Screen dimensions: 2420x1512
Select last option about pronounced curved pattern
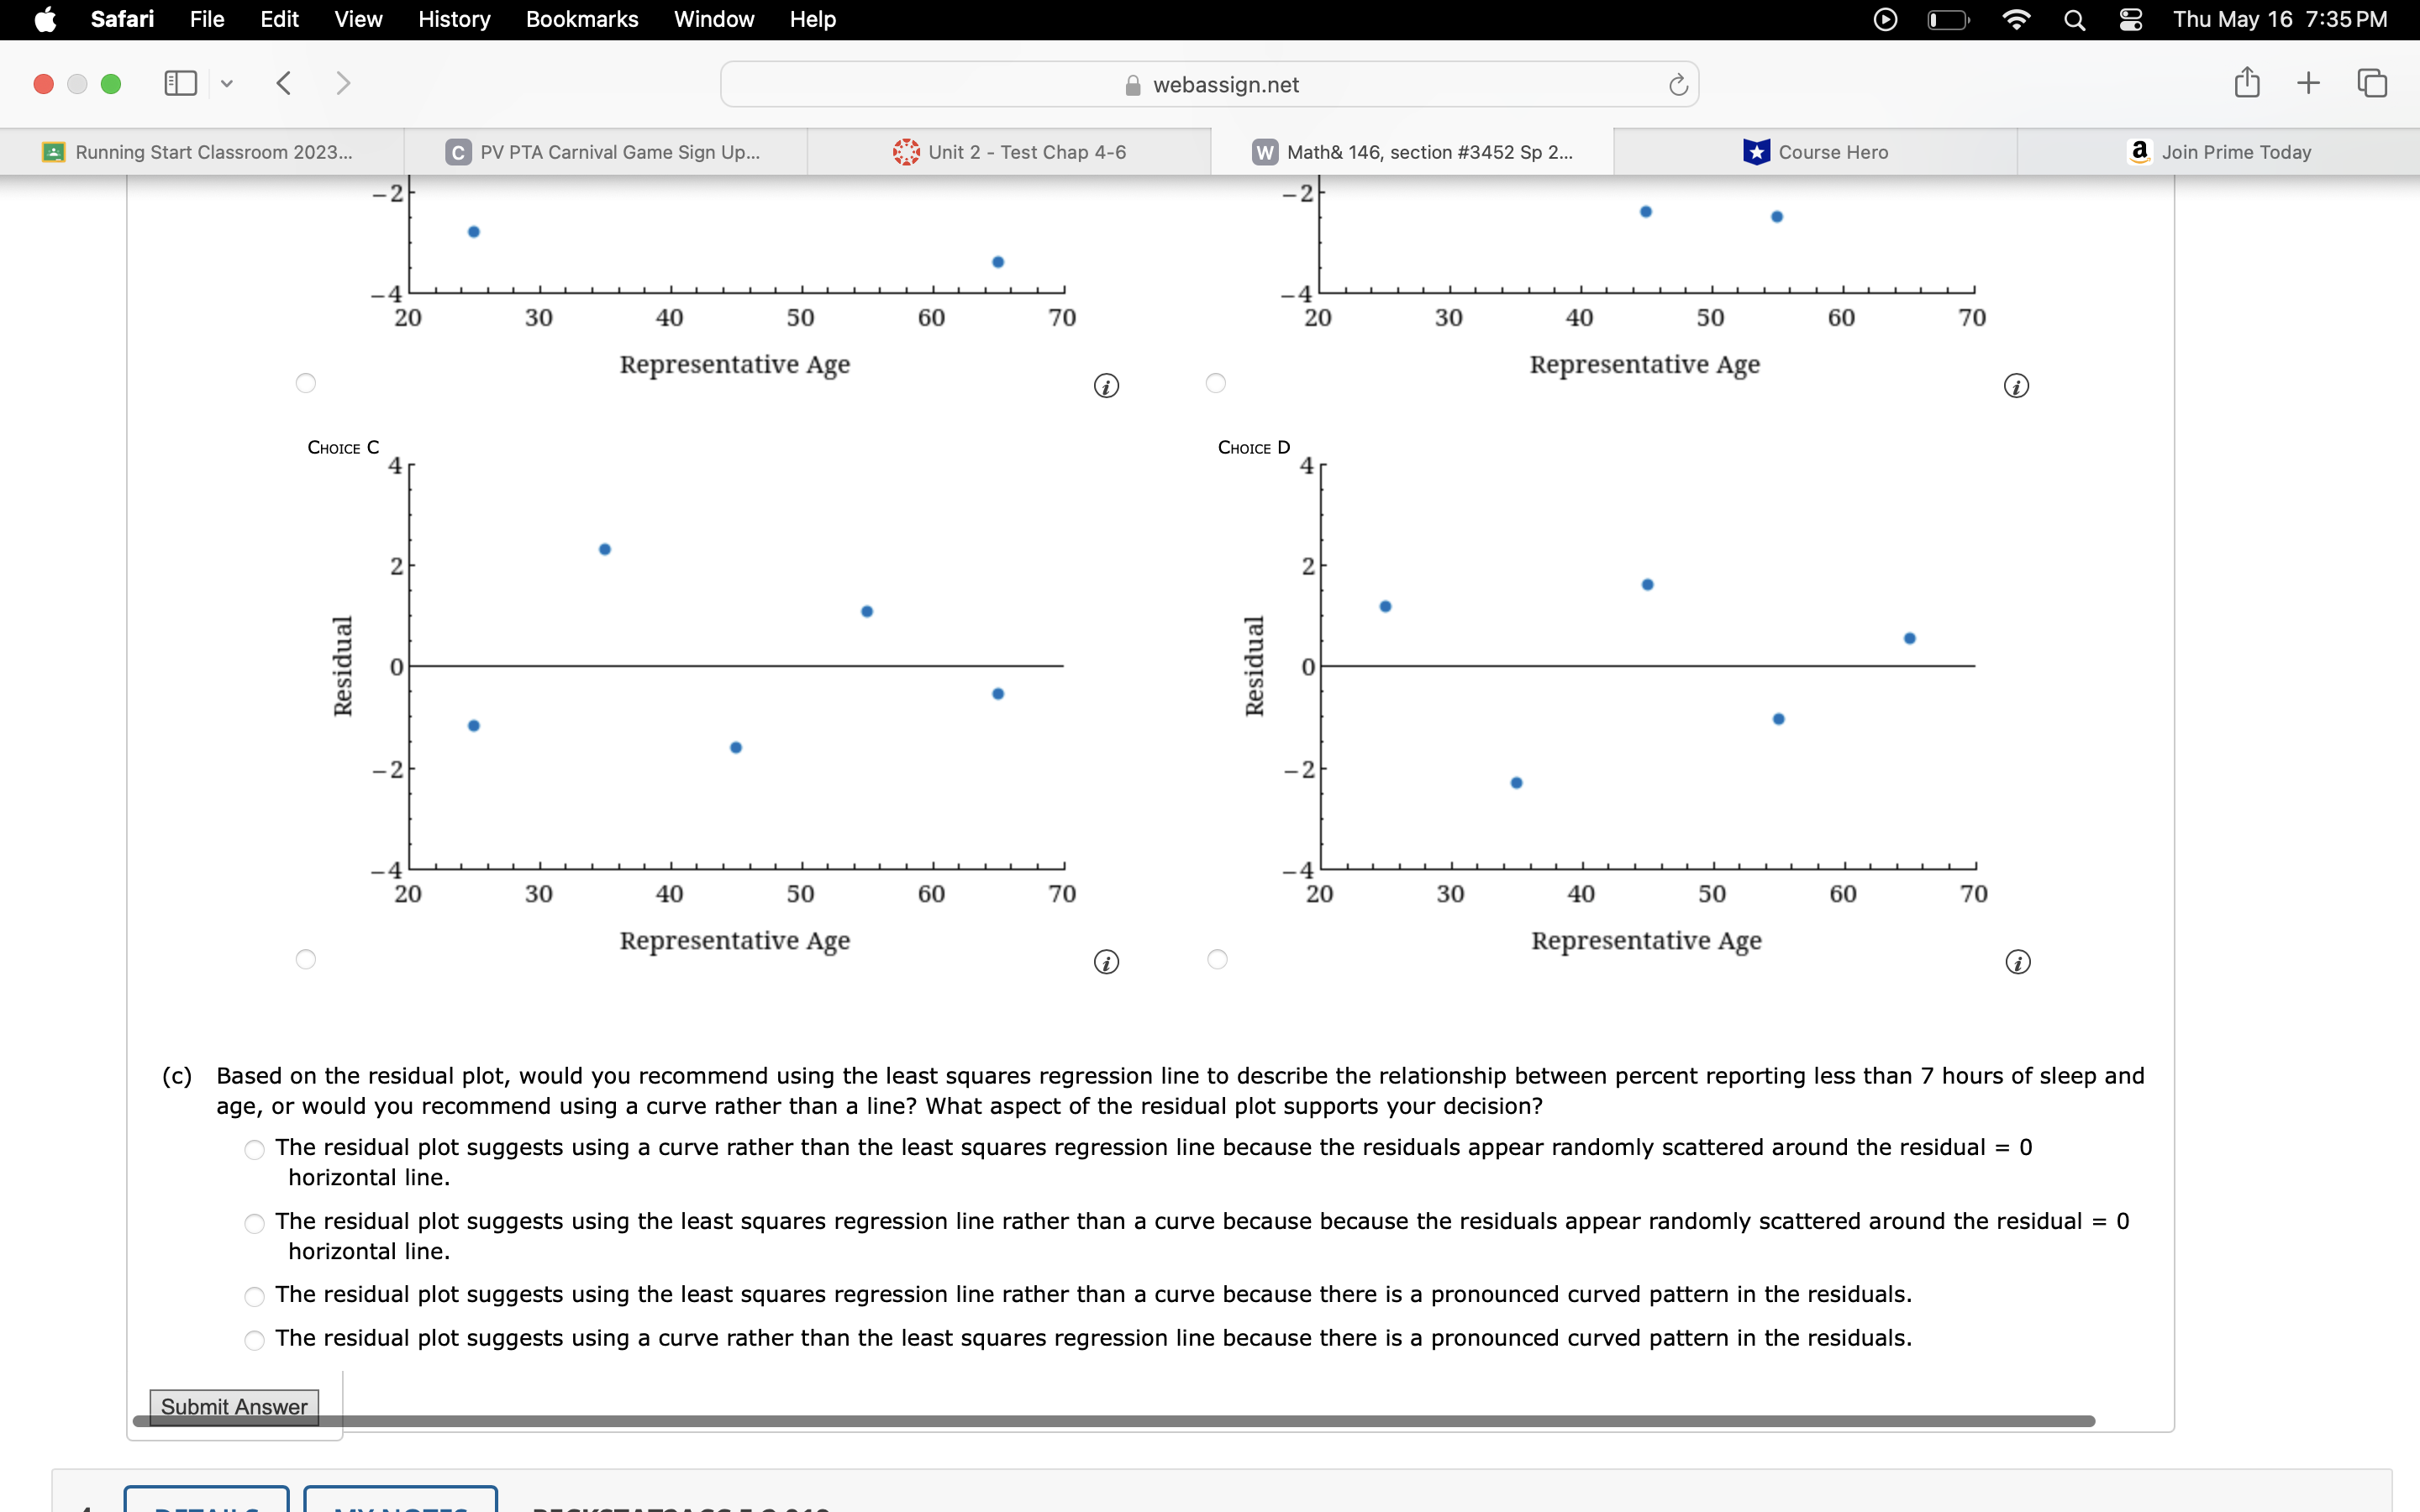(255, 1340)
